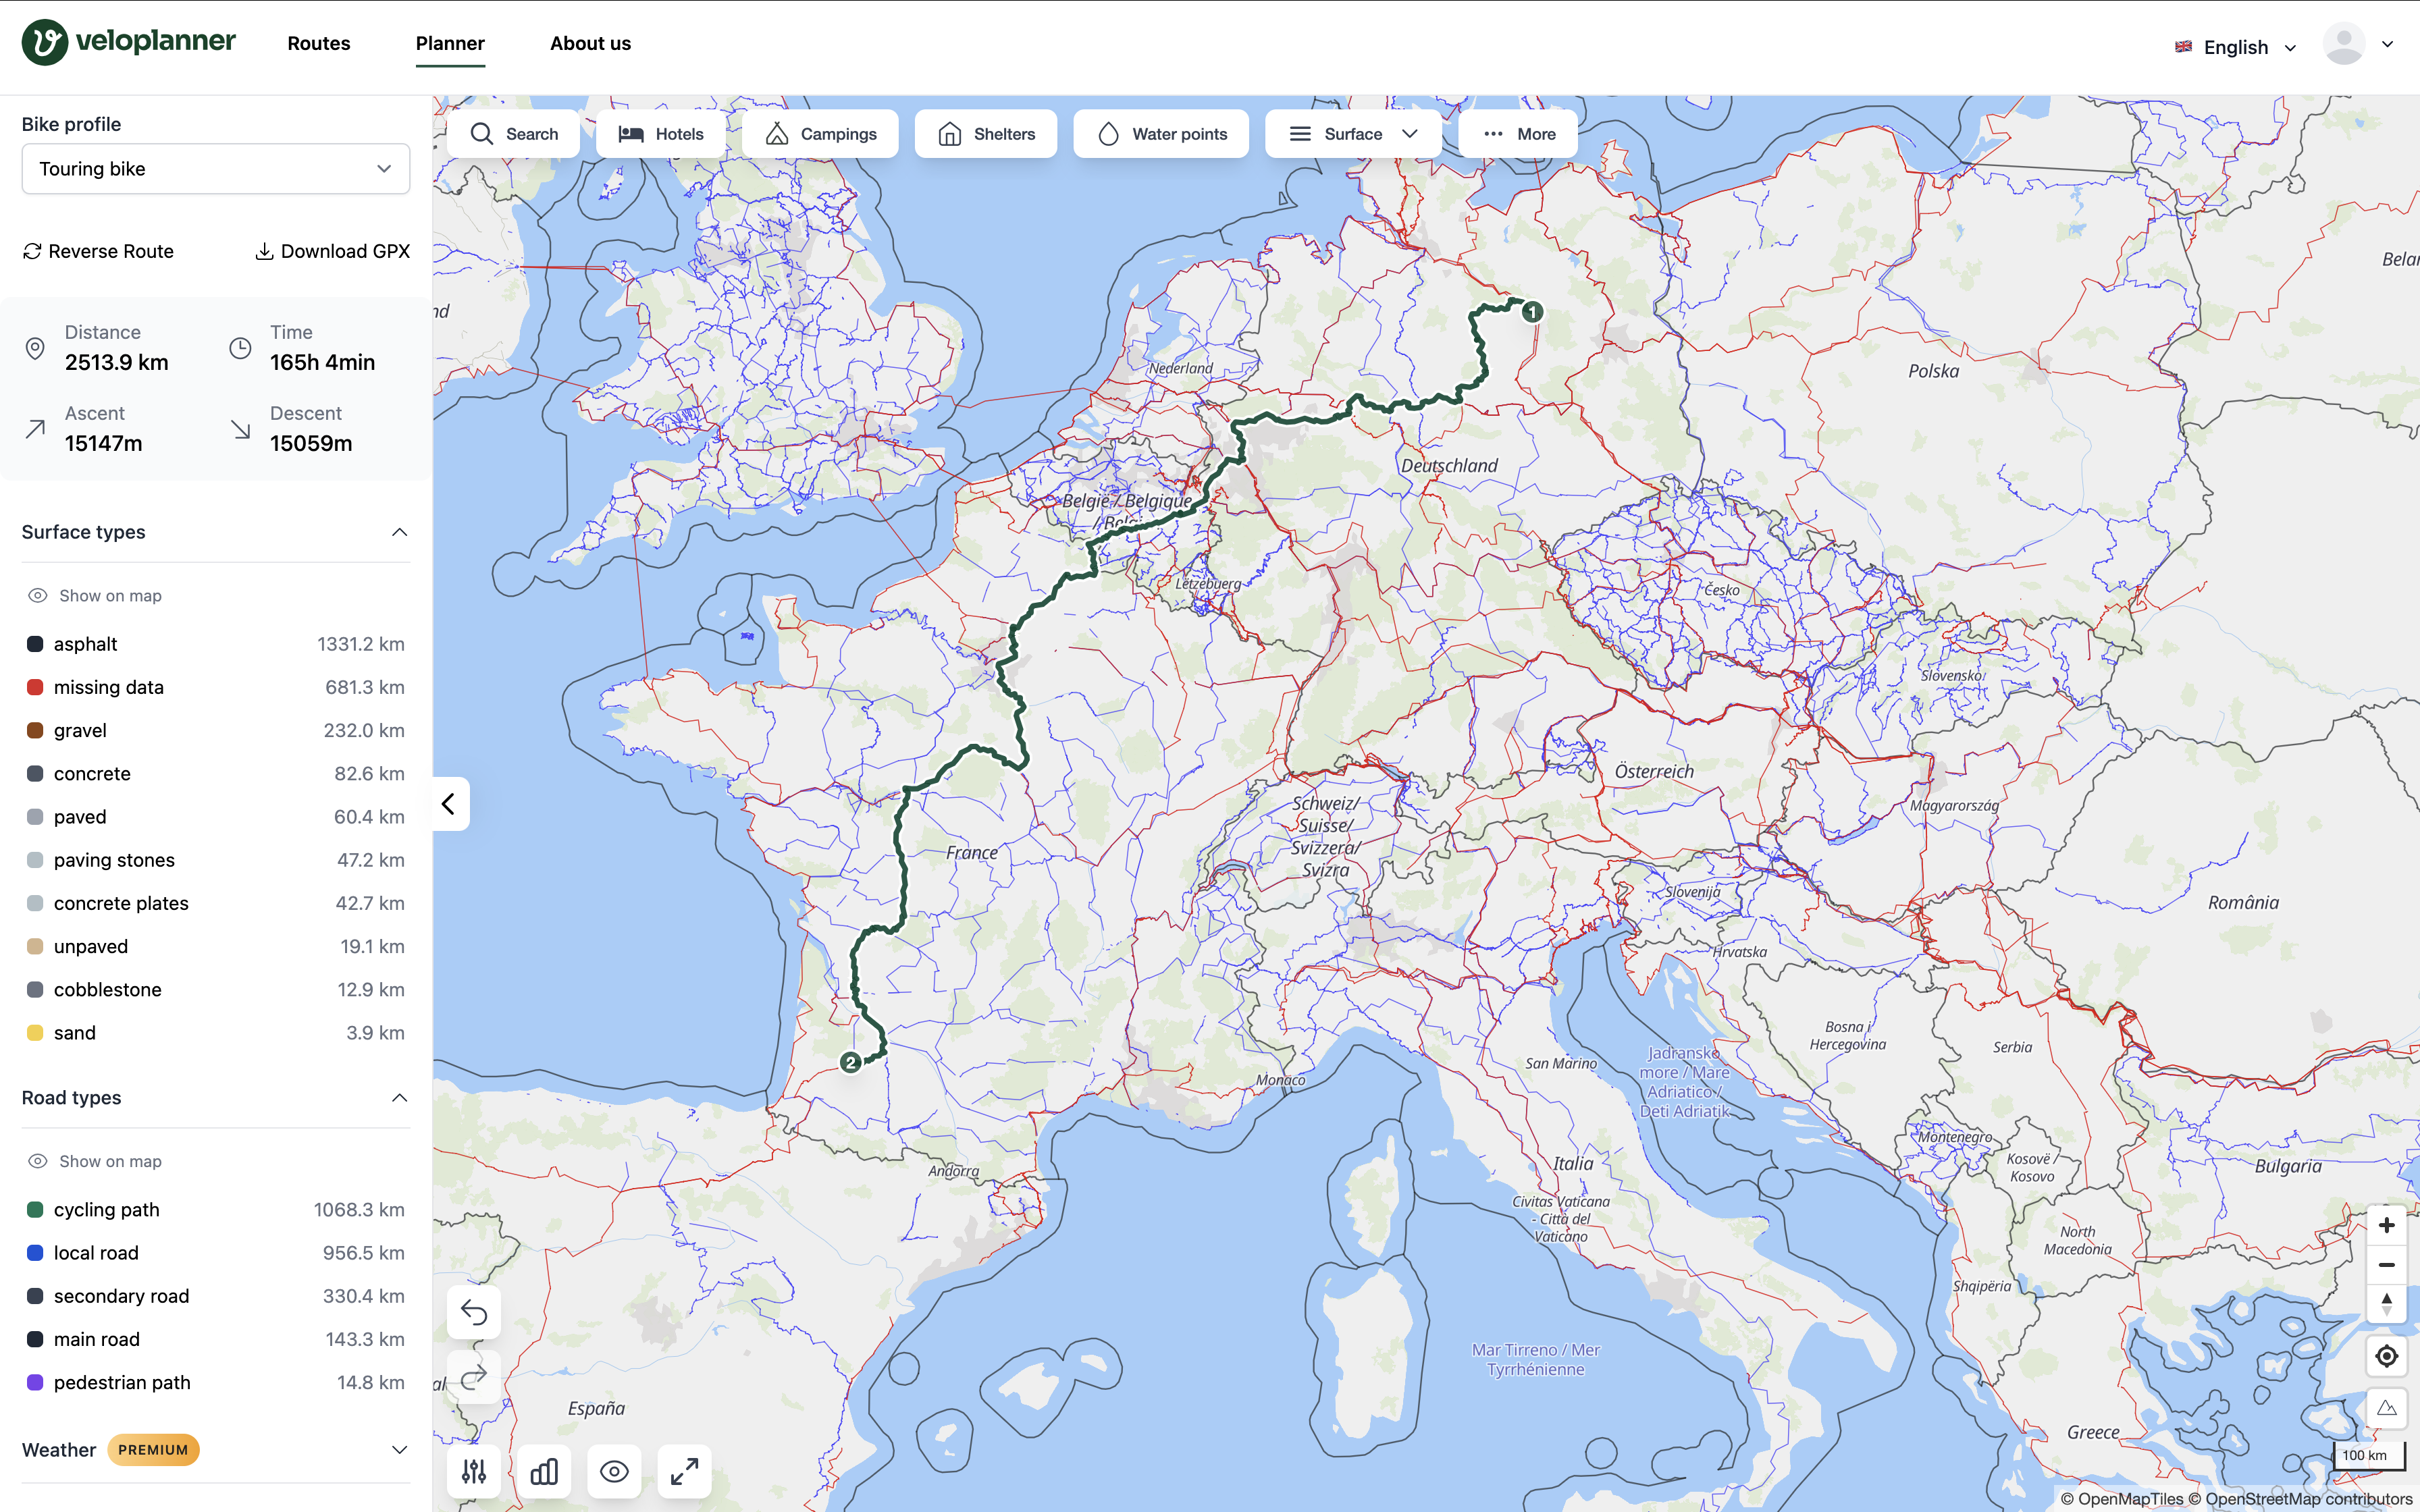Image resolution: width=2420 pixels, height=1512 pixels.
Task: Click the OpenStreetMap contributors link
Action: click(2300, 1498)
